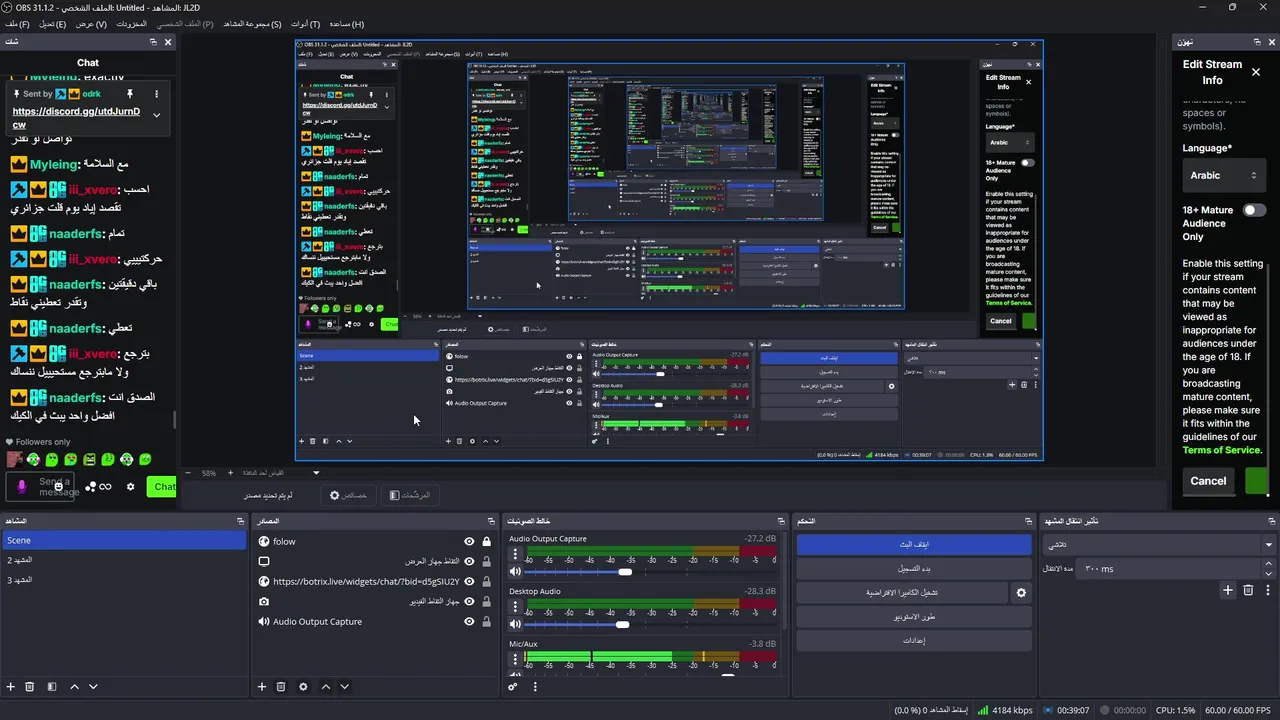Toggle visibility of botrix.live chat source
This screenshot has width=1280, height=720.
point(469,581)
